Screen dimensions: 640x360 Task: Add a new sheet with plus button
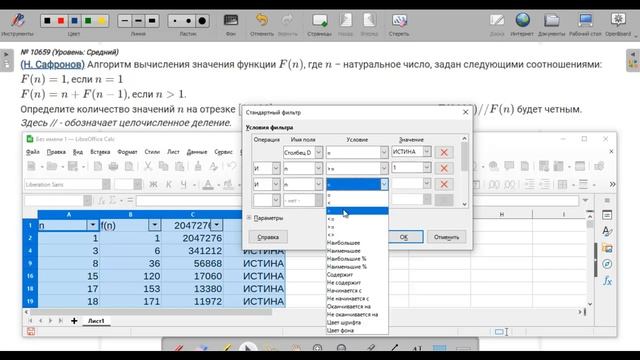74,321
